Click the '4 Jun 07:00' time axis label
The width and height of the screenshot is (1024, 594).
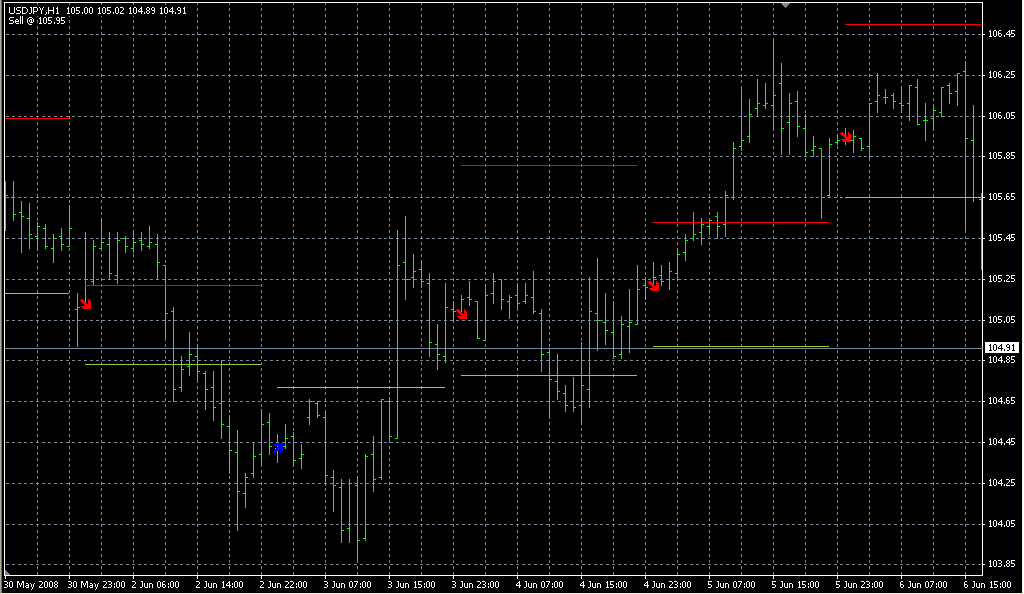pyautogui.click(x=540, y=584)
